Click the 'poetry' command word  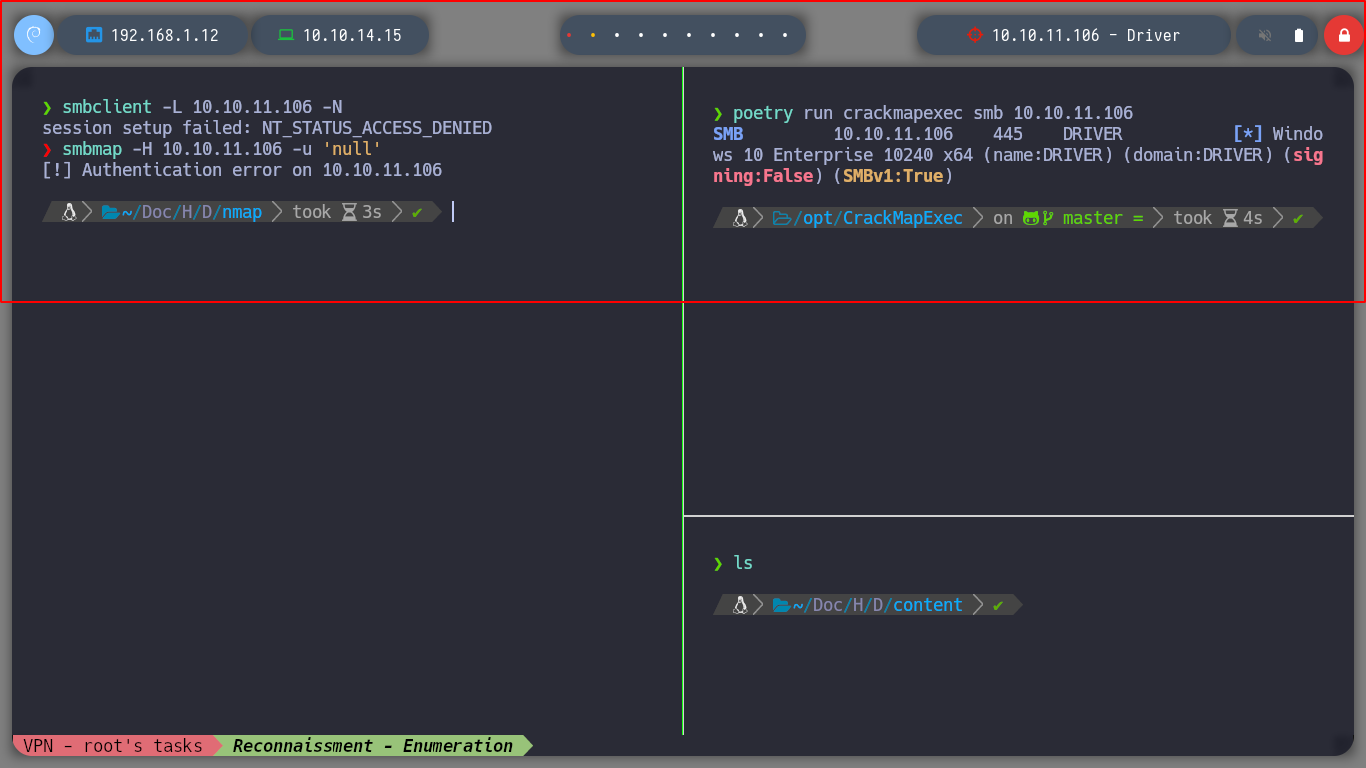tap(763, 113)
